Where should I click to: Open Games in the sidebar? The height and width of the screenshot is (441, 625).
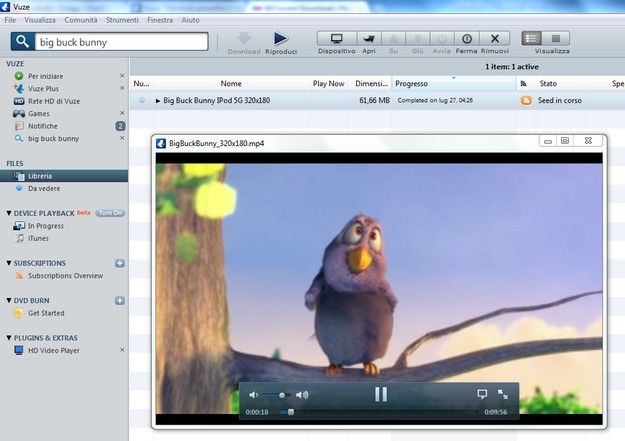pos(39,114)
